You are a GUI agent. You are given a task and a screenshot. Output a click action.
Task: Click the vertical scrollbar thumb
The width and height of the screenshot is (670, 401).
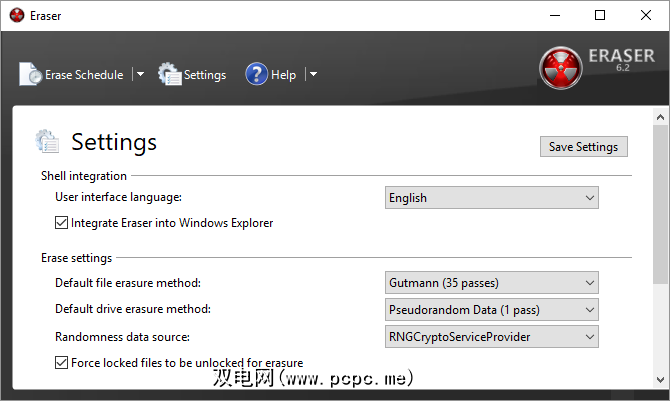click(660, 204)
